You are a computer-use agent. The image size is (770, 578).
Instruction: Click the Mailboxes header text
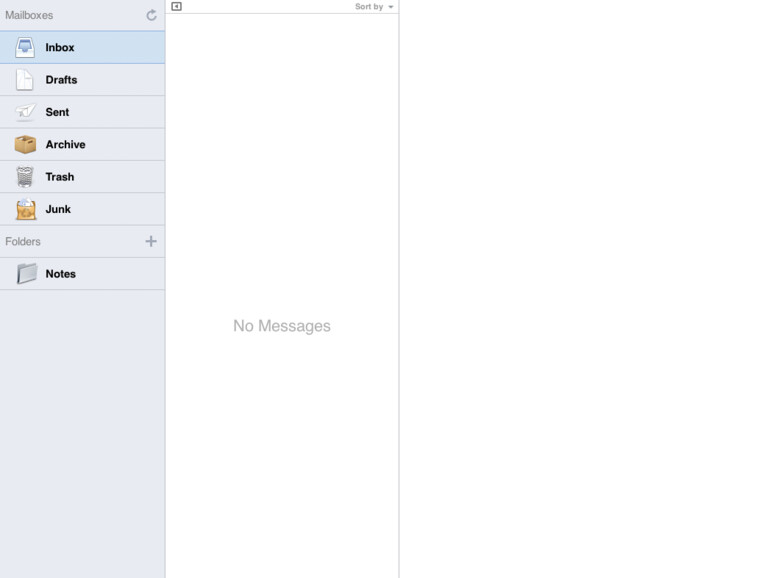click(29, 15)
